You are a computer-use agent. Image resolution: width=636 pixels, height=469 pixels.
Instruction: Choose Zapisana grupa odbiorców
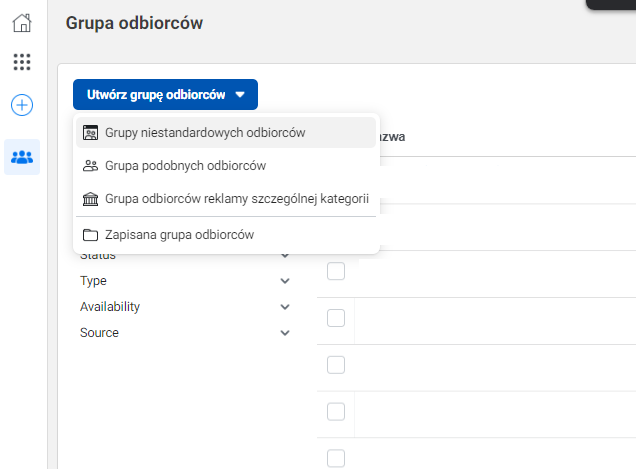pyautogui.click(x=226, y=234)
